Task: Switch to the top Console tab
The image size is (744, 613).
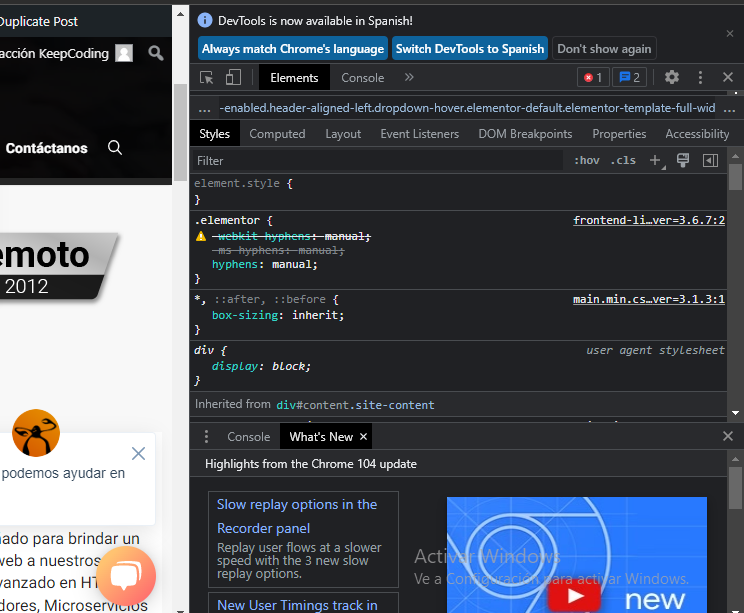Action: pyautogui.click(x=363, y=77)
